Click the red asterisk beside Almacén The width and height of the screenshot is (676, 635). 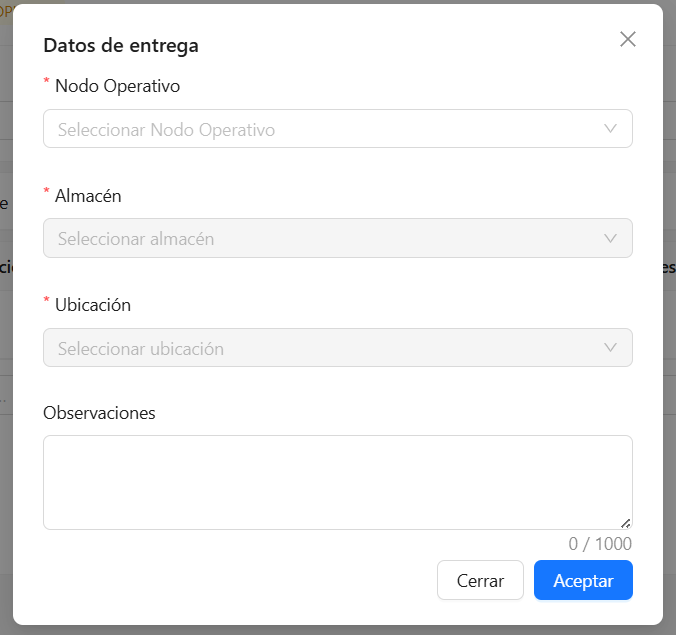[47, 191]
